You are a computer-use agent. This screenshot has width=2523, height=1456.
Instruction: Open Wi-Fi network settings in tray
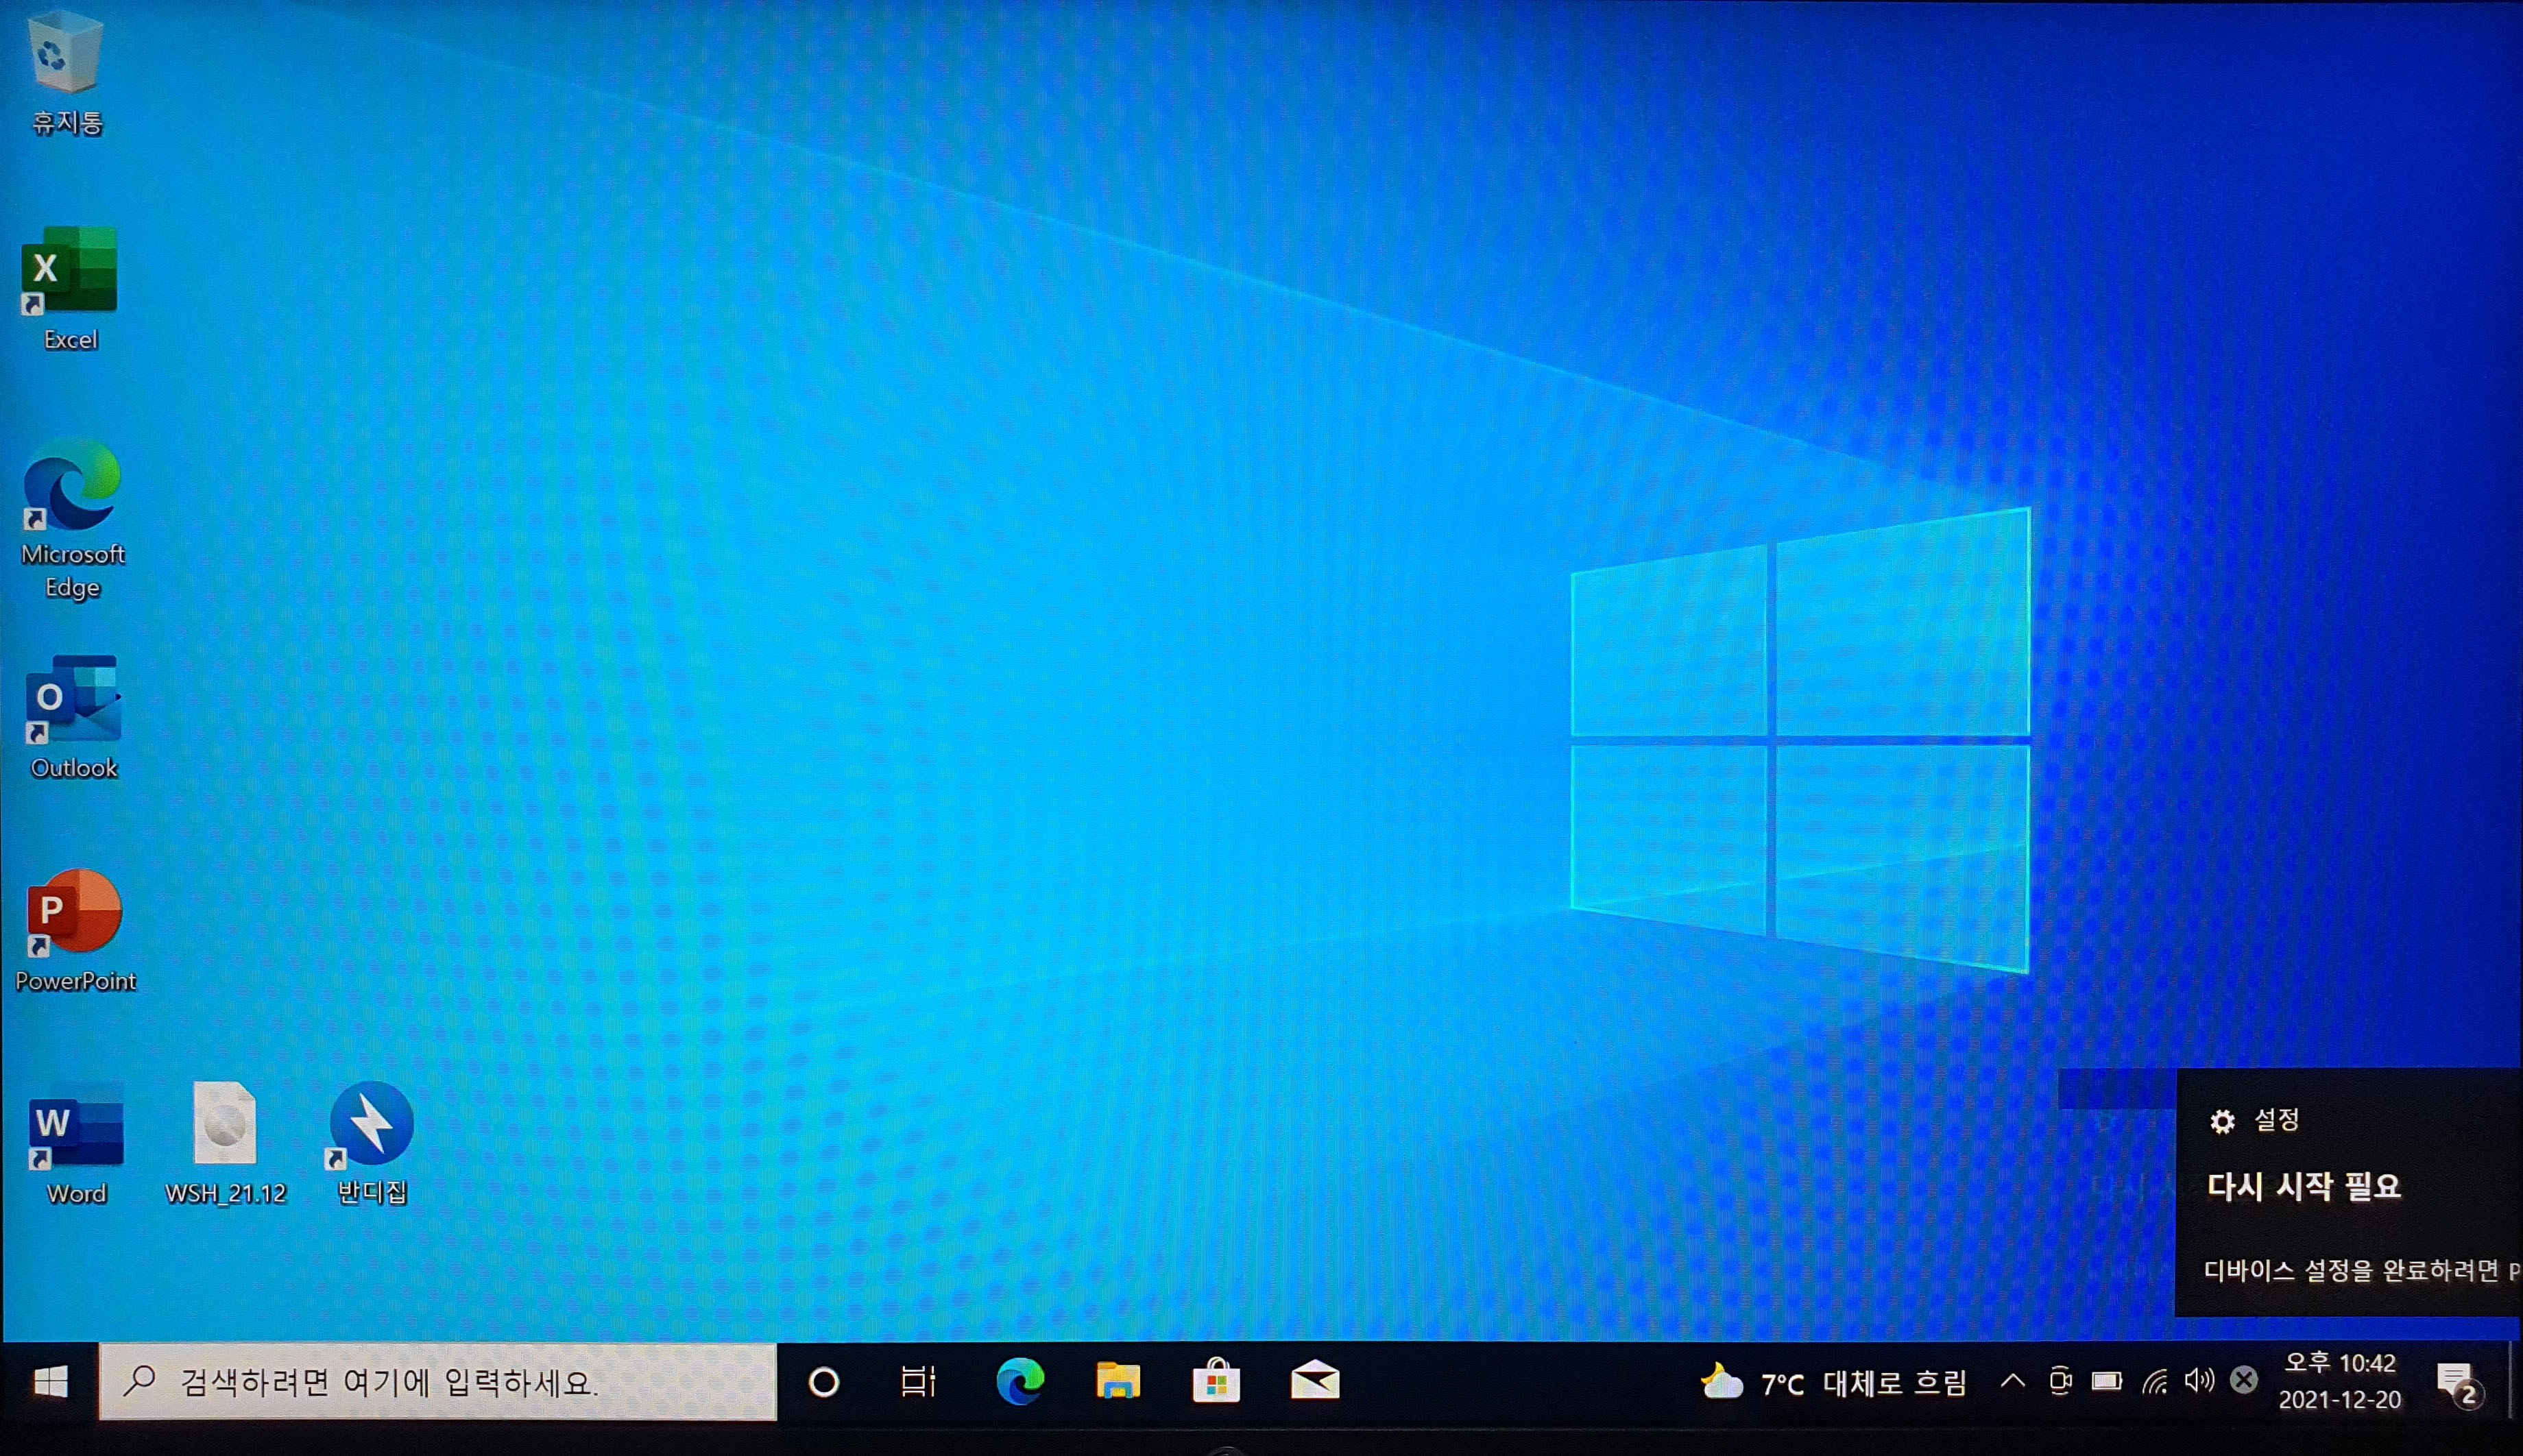pyautogui.click(x=2155, y=1382)
